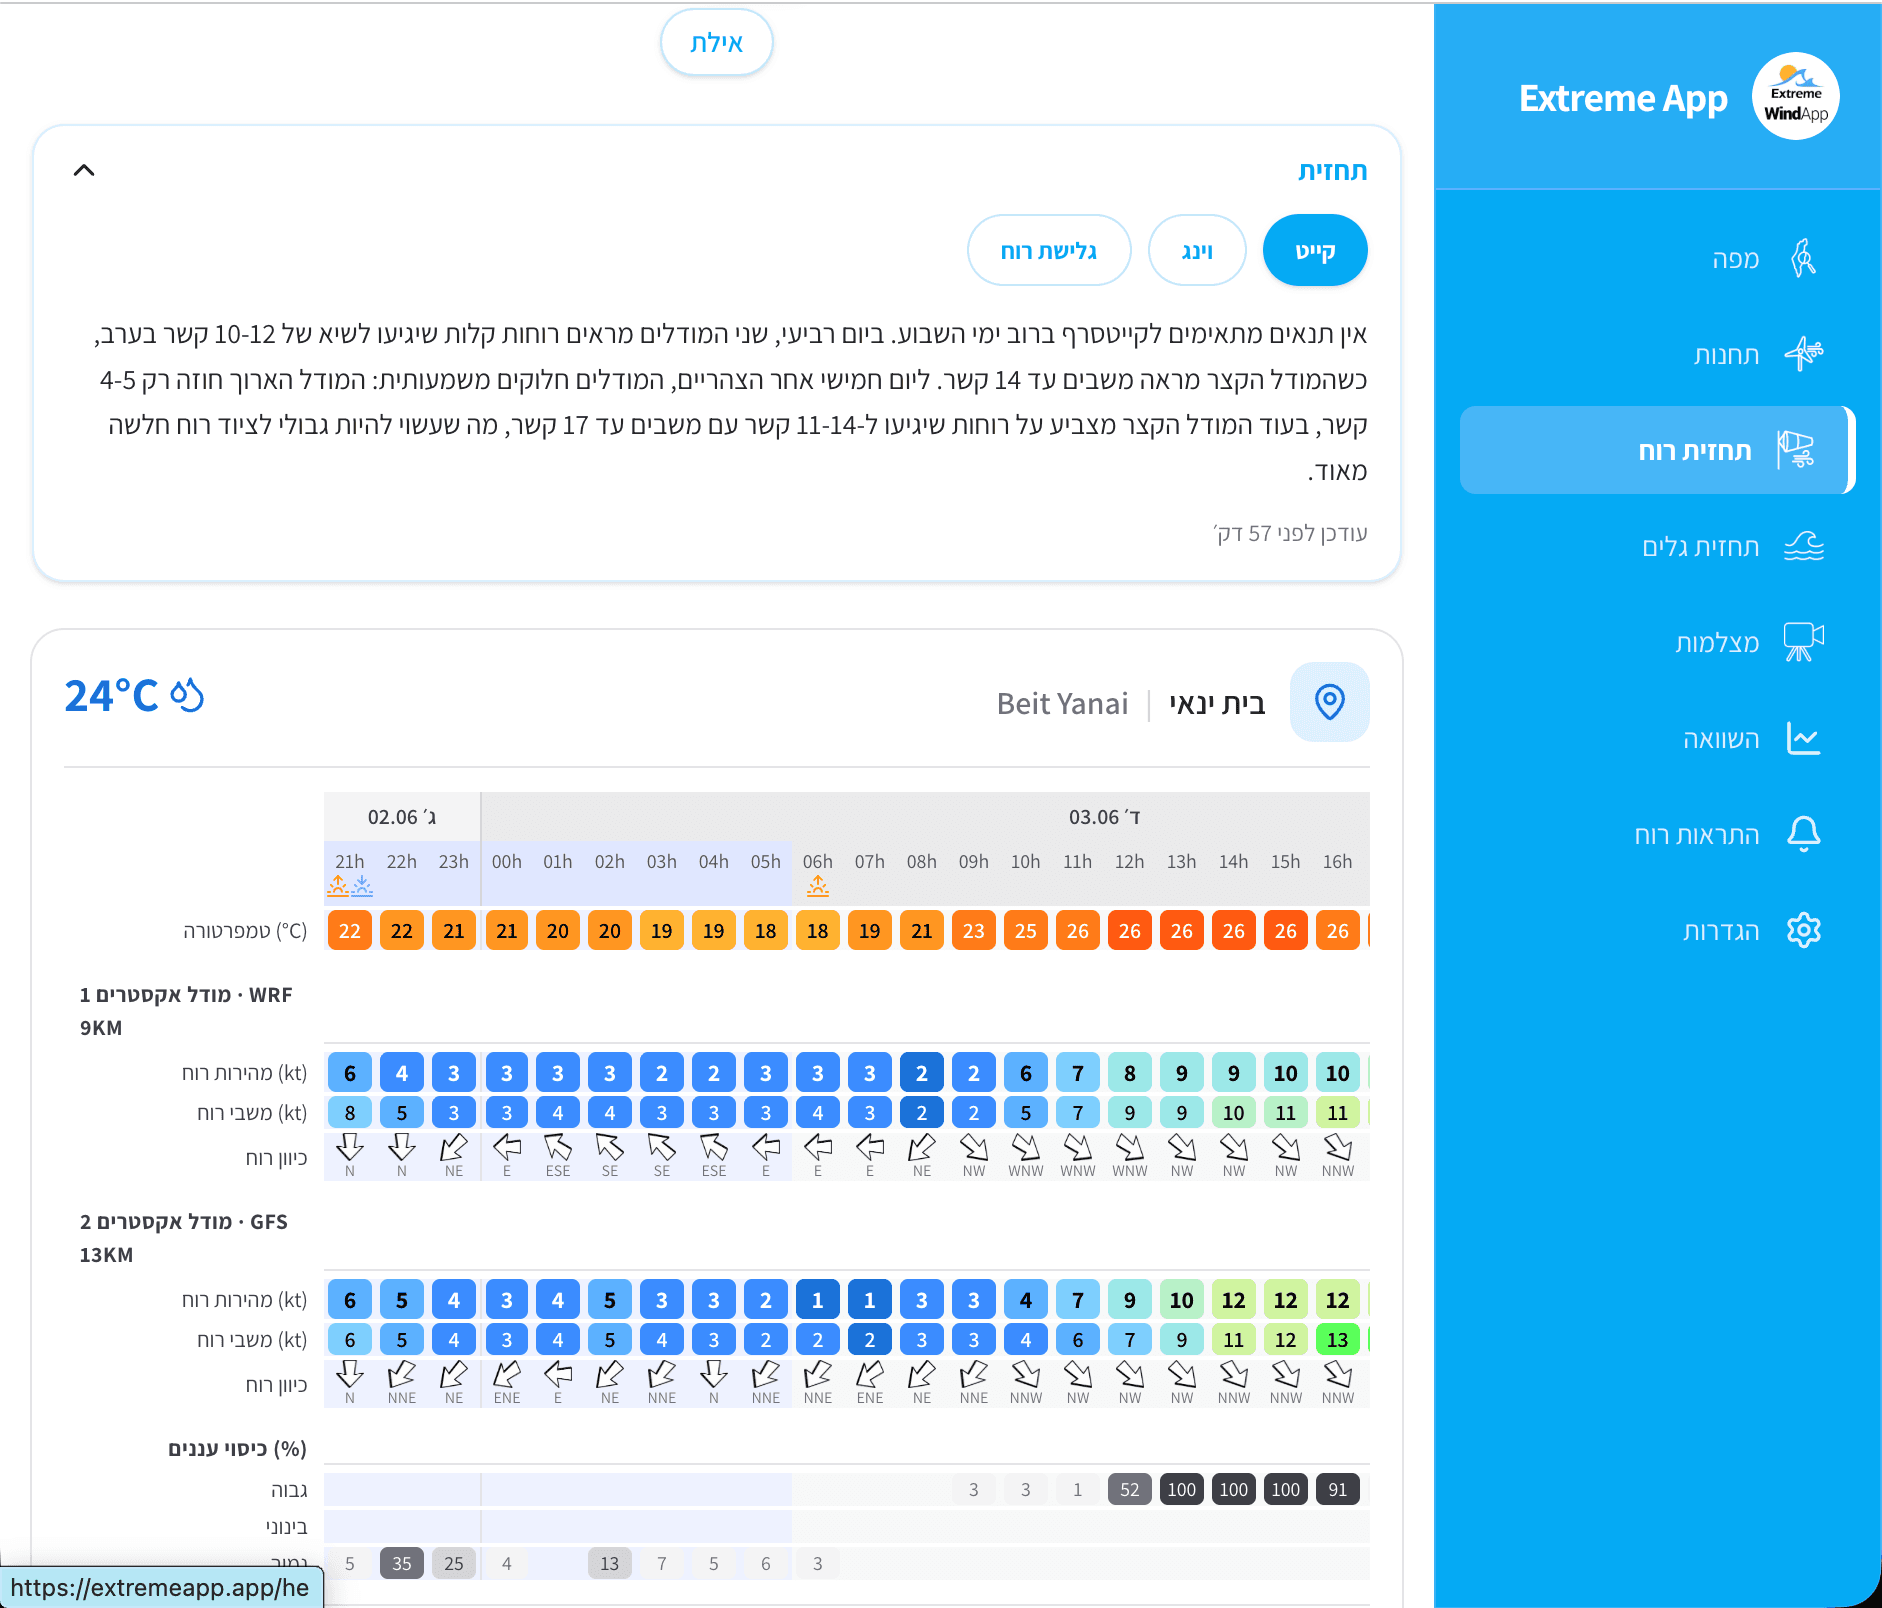
Task: Click the Extreme App title link
Action: point(1623,98)
